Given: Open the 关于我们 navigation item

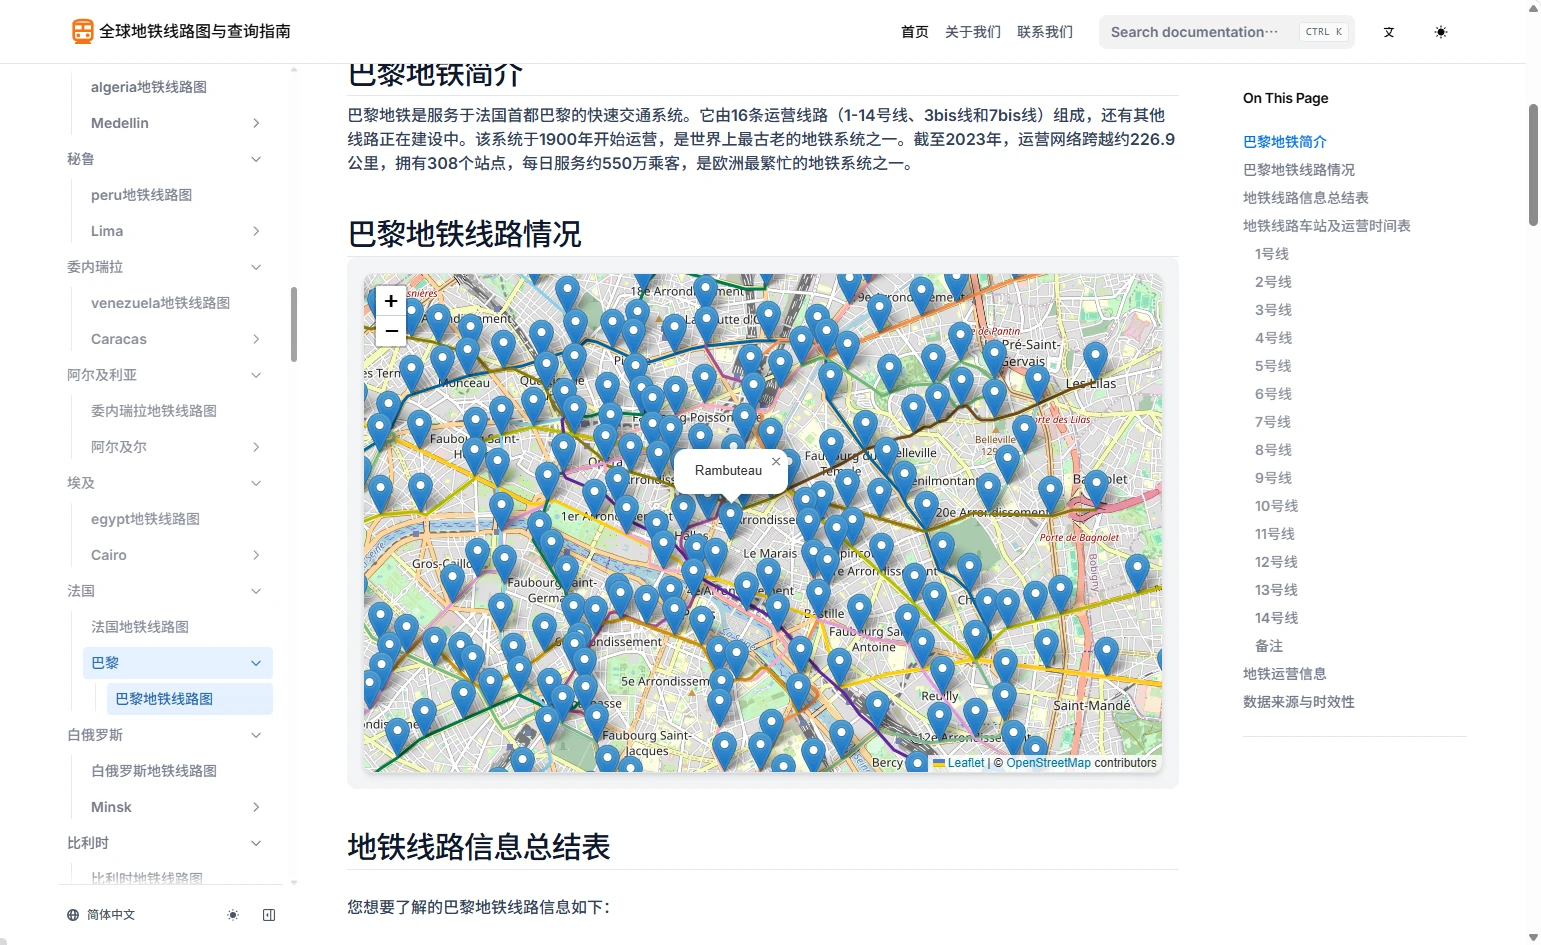Looking at the screenshot, I should pos(972,32).
